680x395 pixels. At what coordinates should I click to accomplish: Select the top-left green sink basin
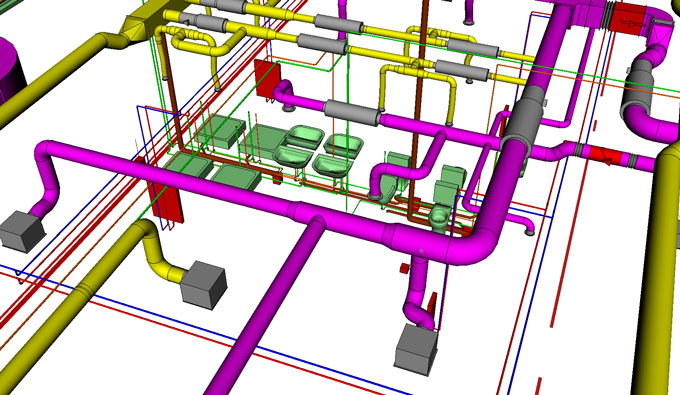(306, 134)
